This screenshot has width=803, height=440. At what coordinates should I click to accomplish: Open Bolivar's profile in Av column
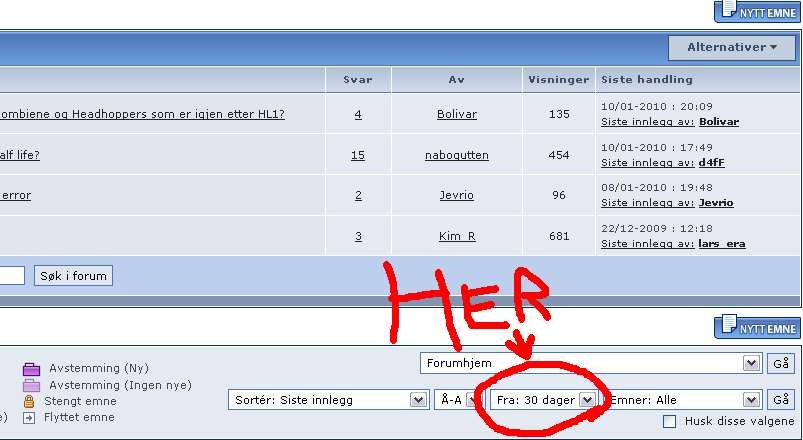point(457,114)
